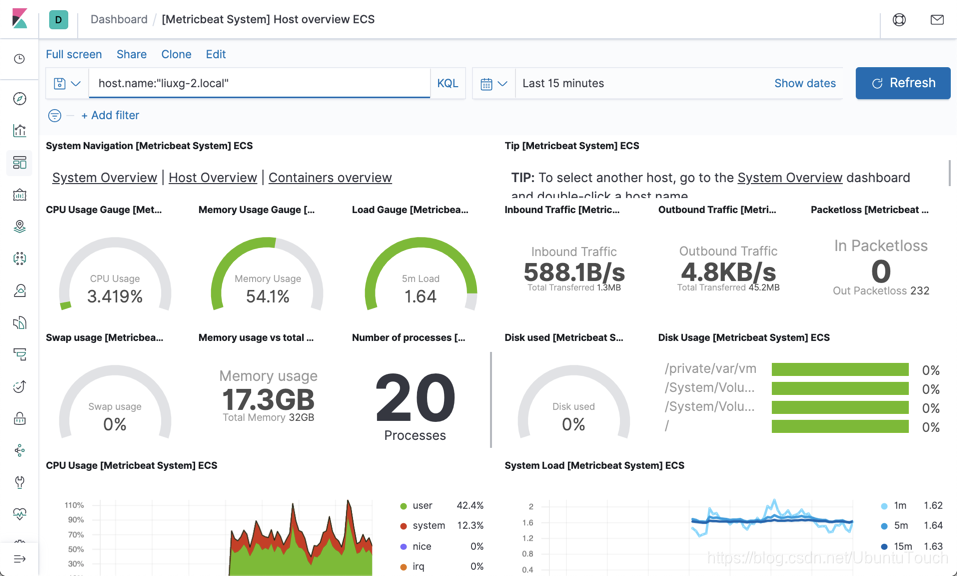Open APM icon in sidebar
The image size is (957, 576).
[20, 355]
